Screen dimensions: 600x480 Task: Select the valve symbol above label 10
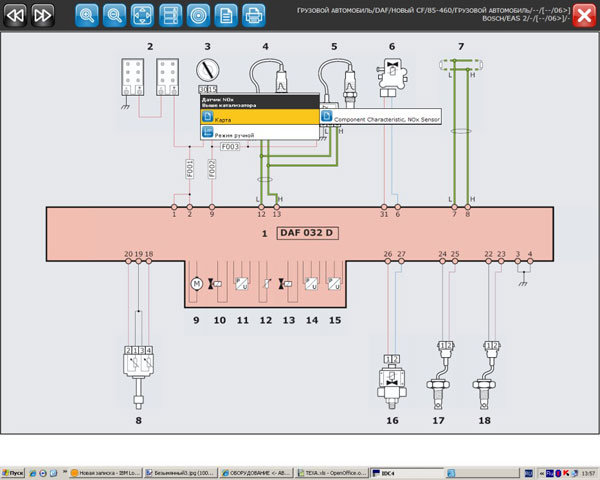[215, 284]
